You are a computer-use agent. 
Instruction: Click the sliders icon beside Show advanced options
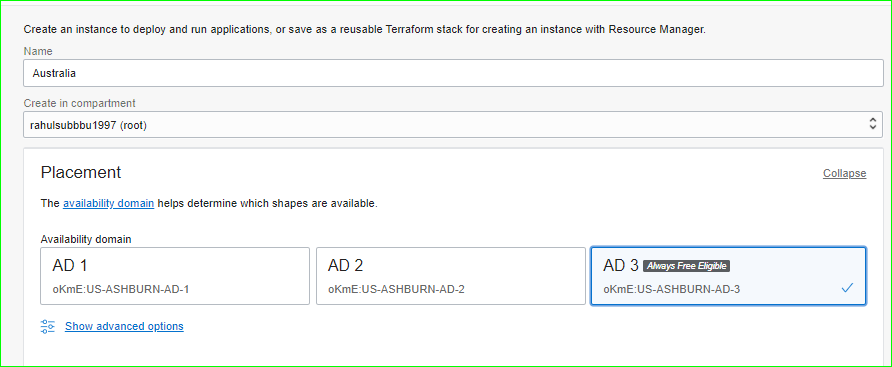48,326
